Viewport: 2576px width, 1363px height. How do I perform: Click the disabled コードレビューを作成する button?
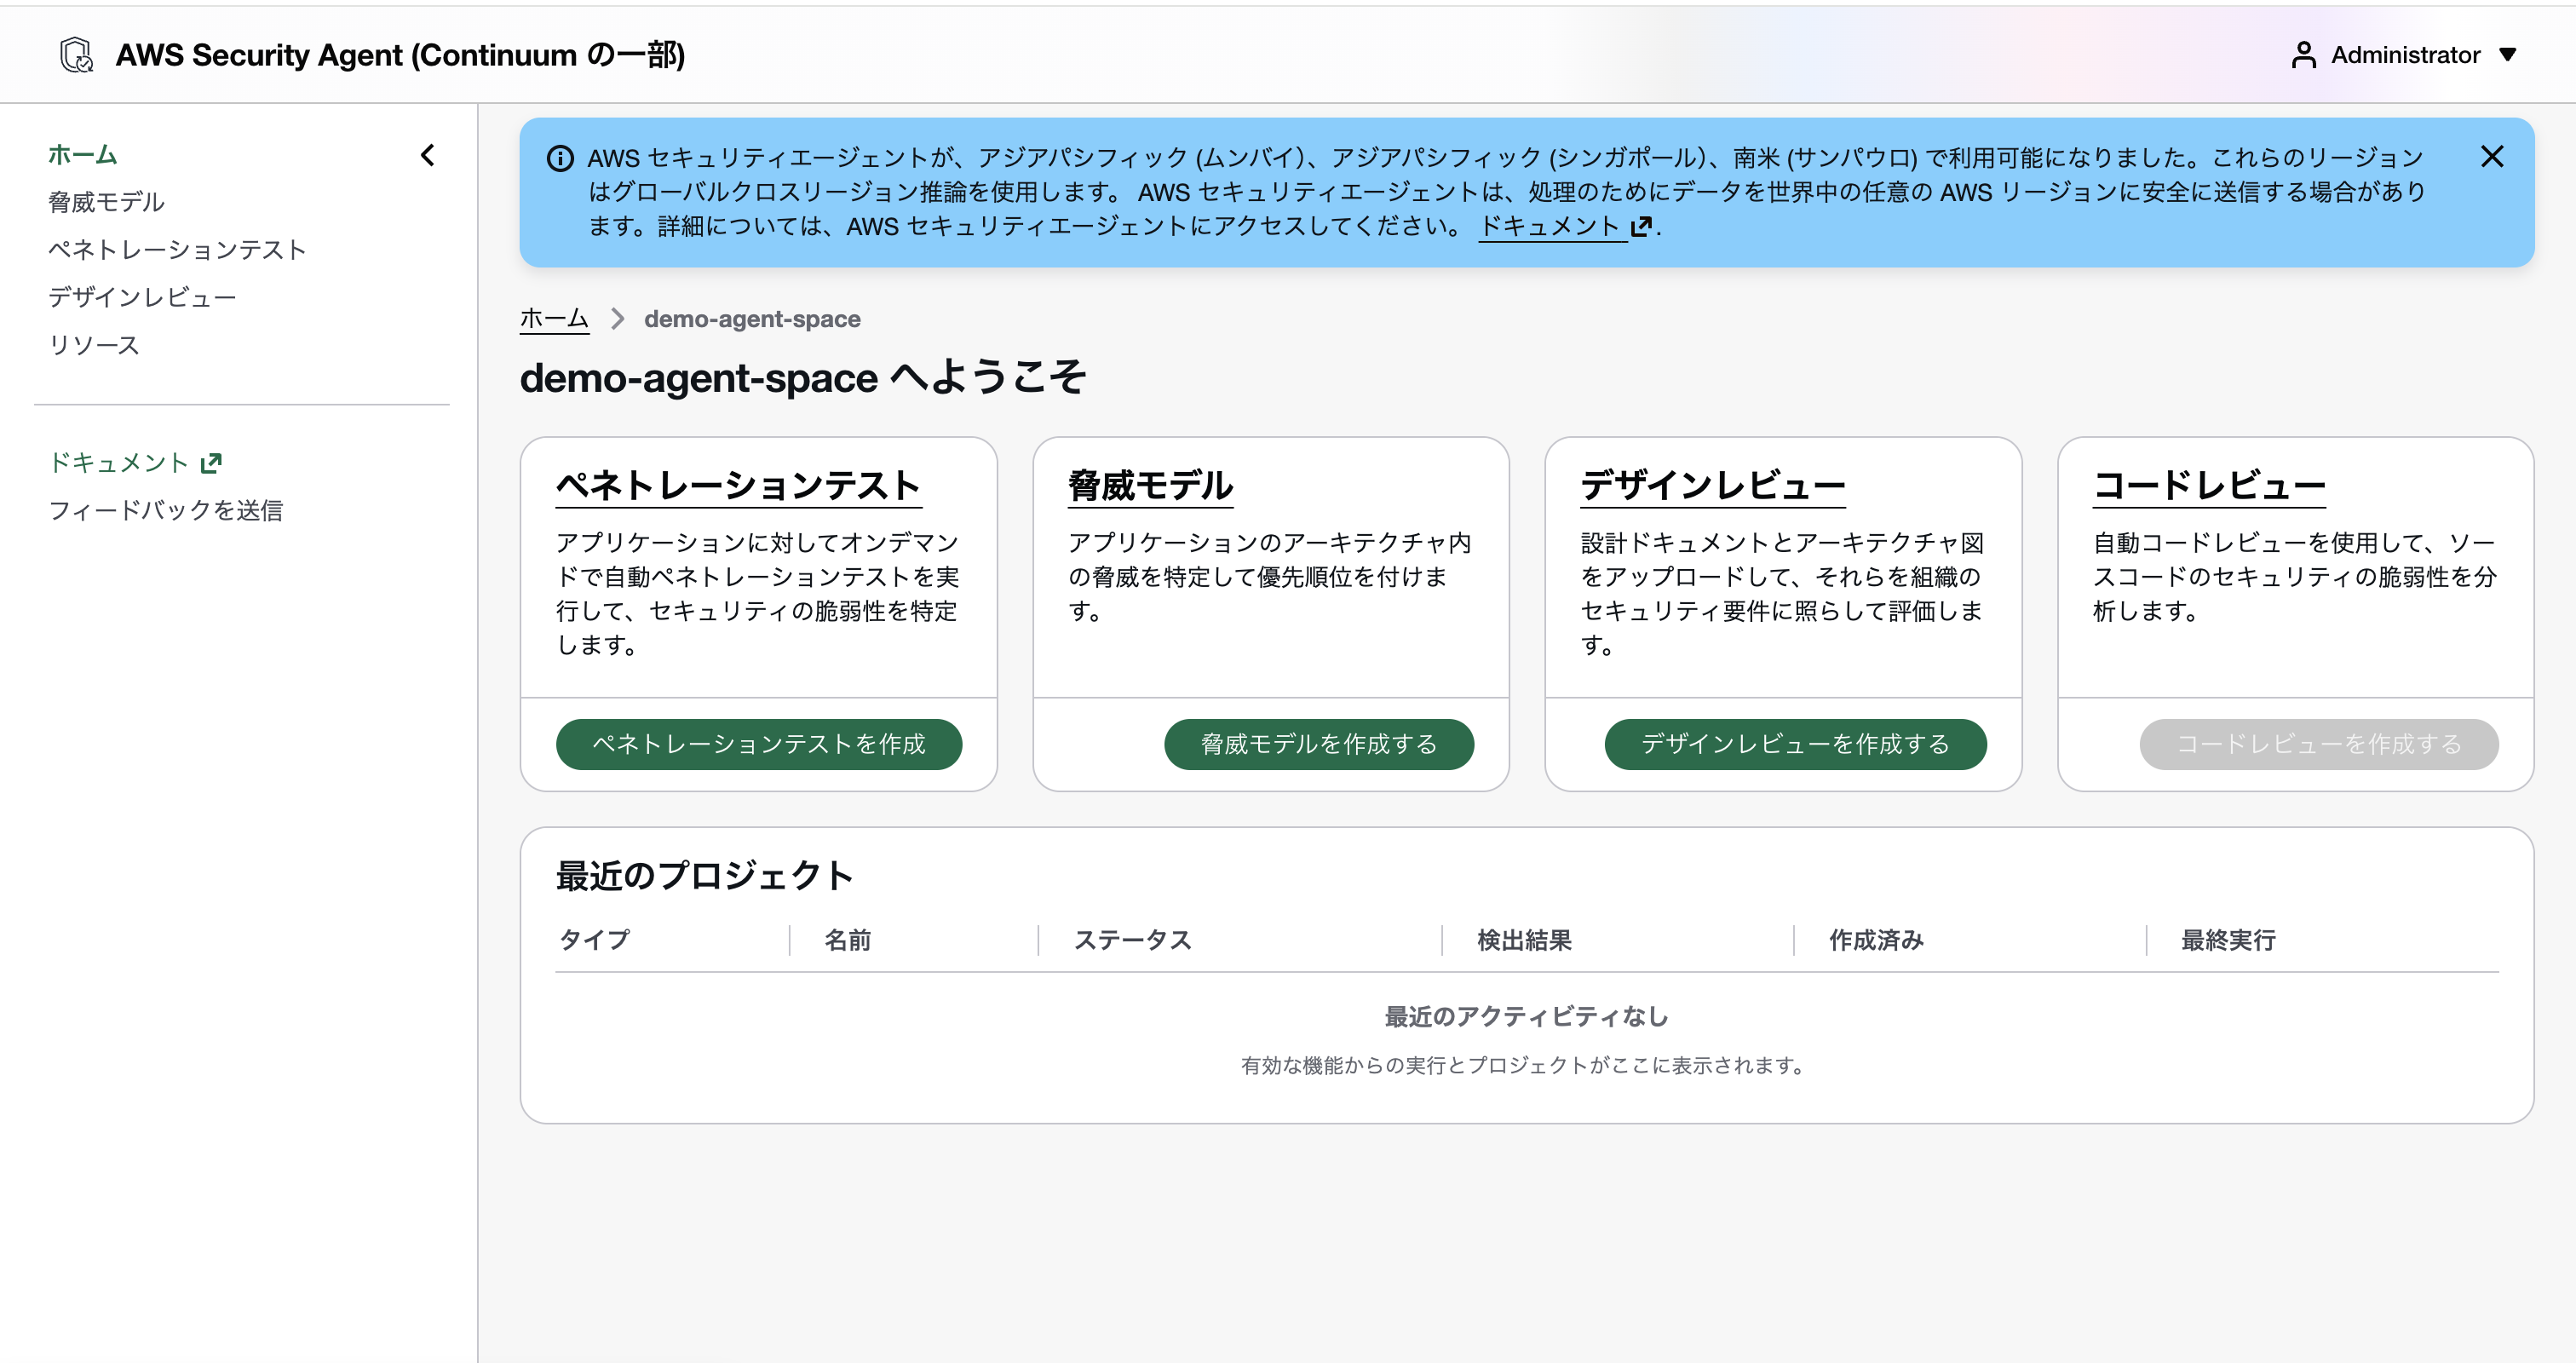pos(2319,744)
